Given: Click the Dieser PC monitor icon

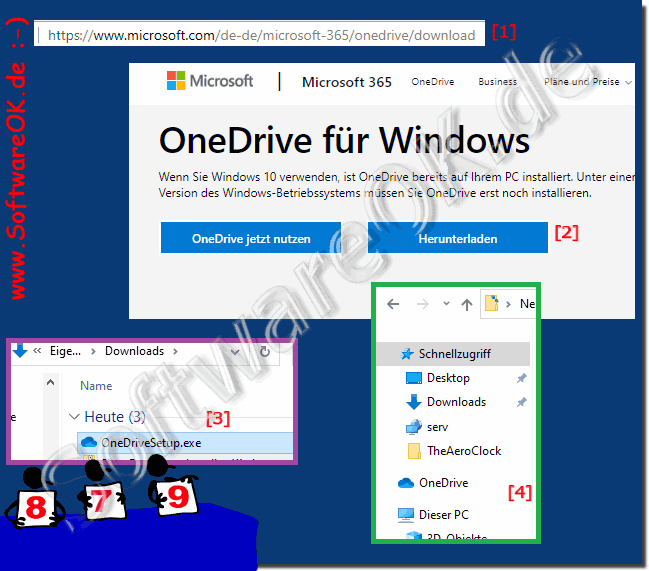Looking at the screenshot, I should coord(406,515).
